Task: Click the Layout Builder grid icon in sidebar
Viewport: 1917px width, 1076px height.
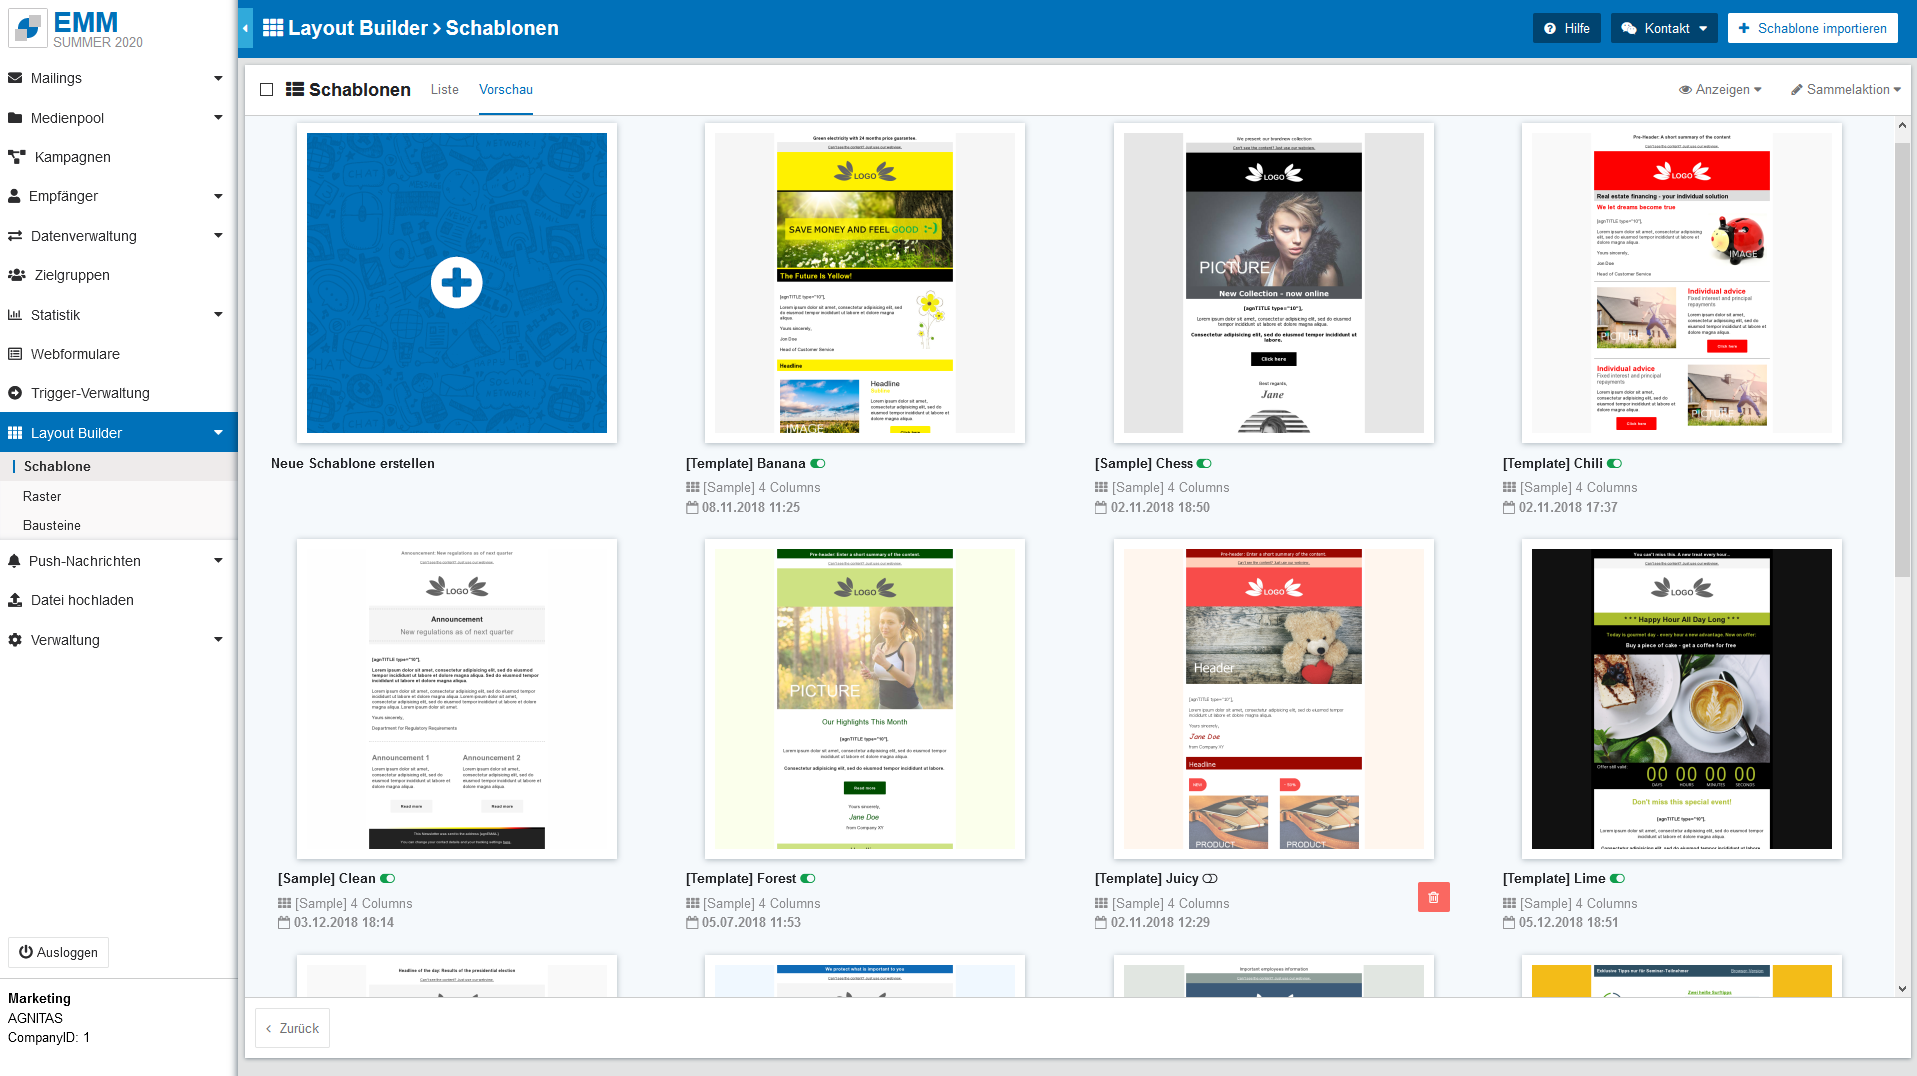Action: (15, 433)
